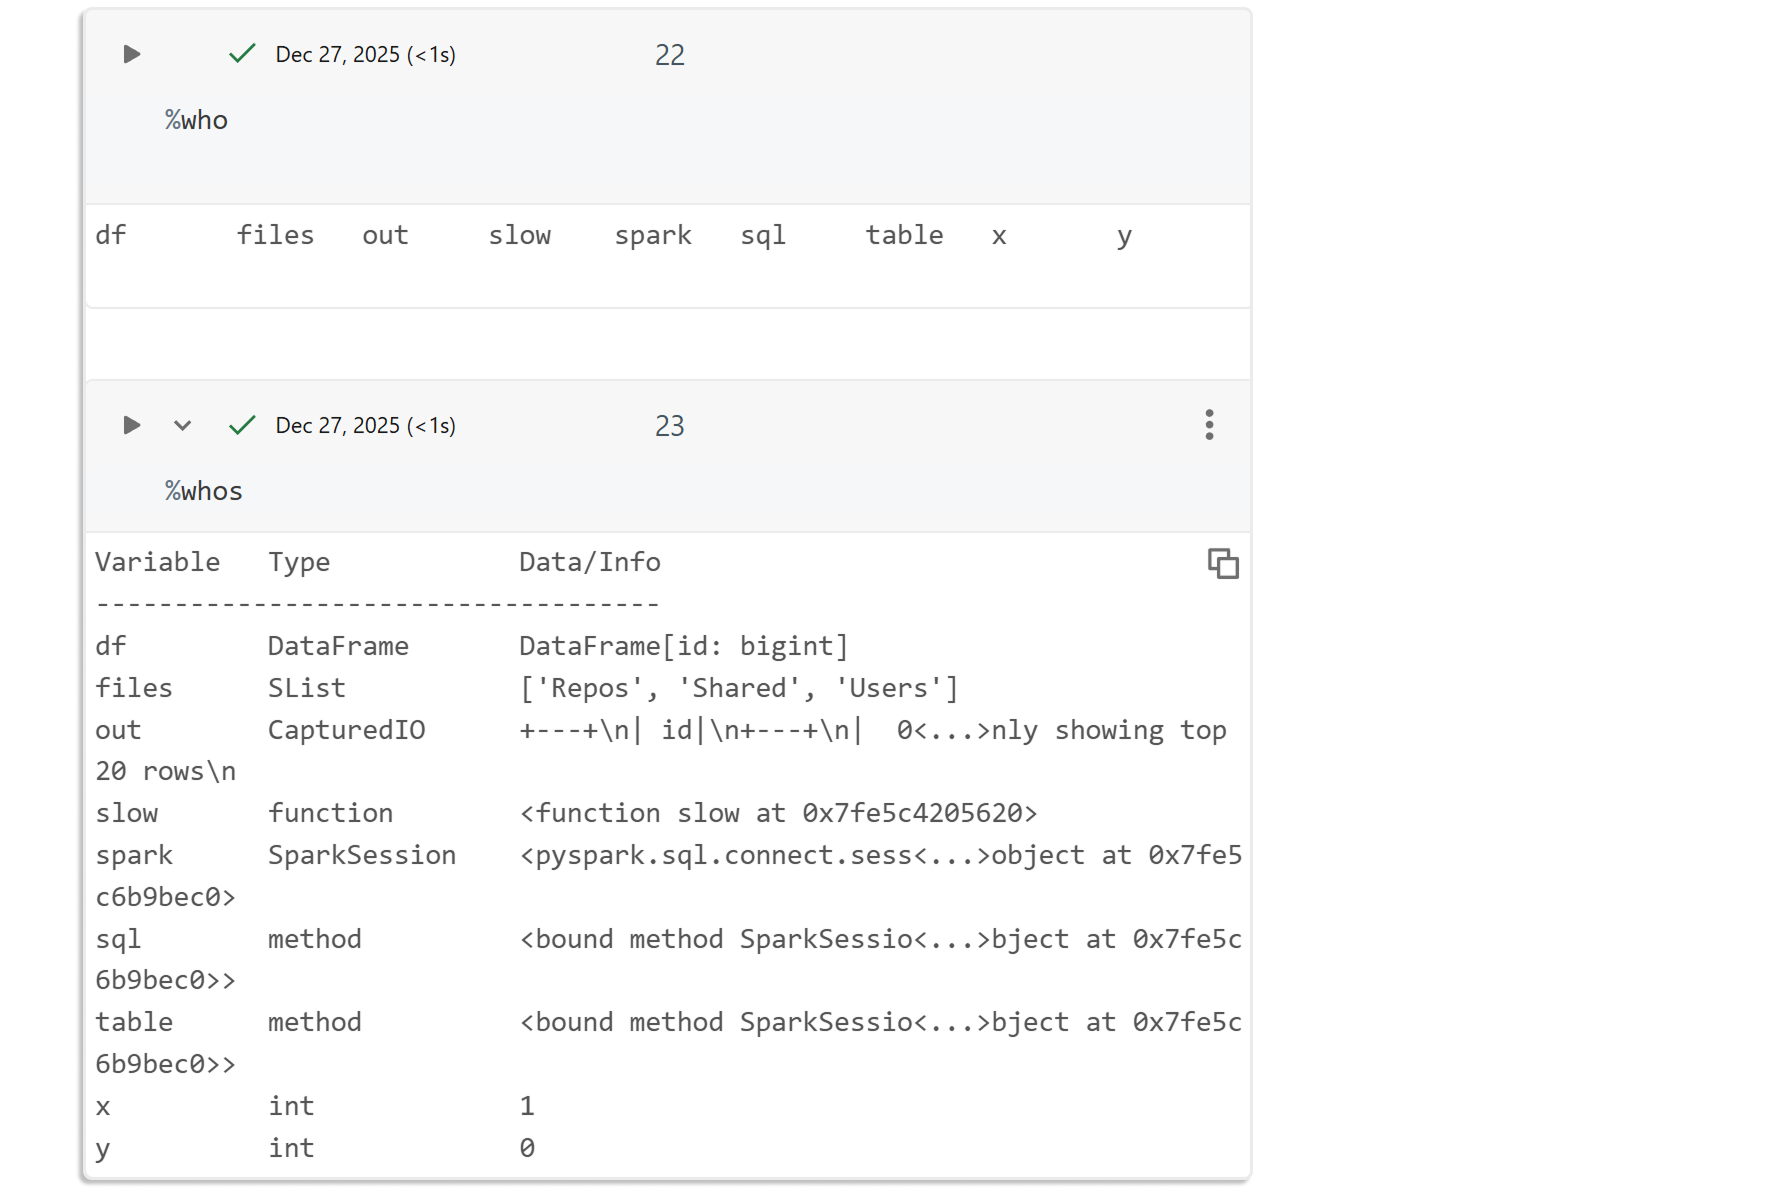The width and height of the screenshot is (1788, 1191).
Task: Open run timestamp details for cell 22
Action: tap(365, 55)
